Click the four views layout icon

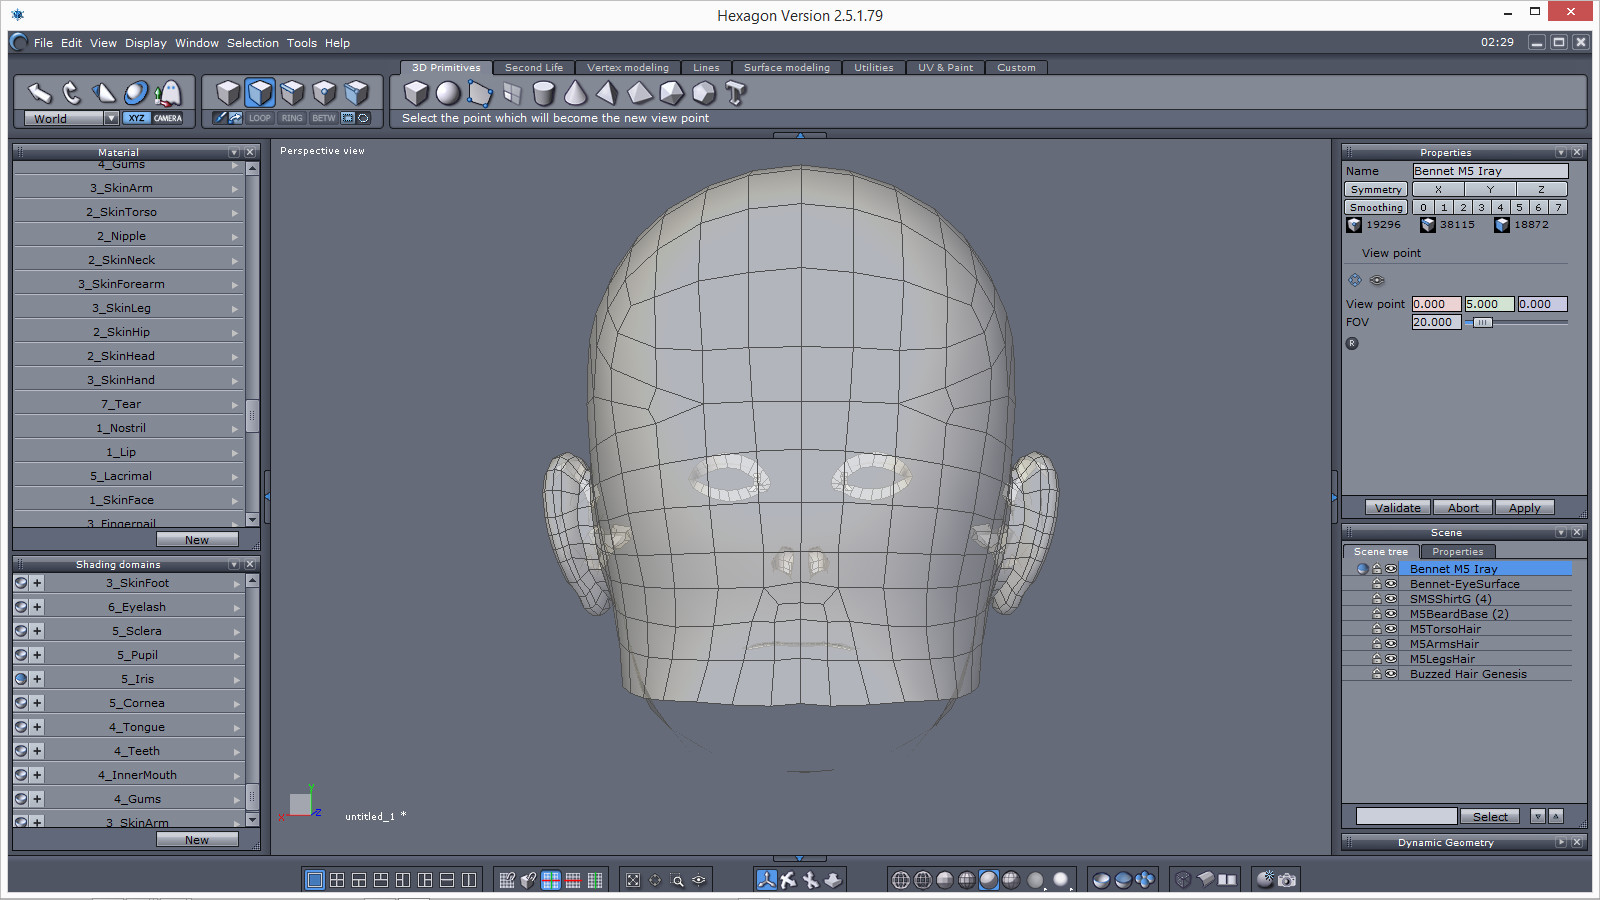pos(337,880)
